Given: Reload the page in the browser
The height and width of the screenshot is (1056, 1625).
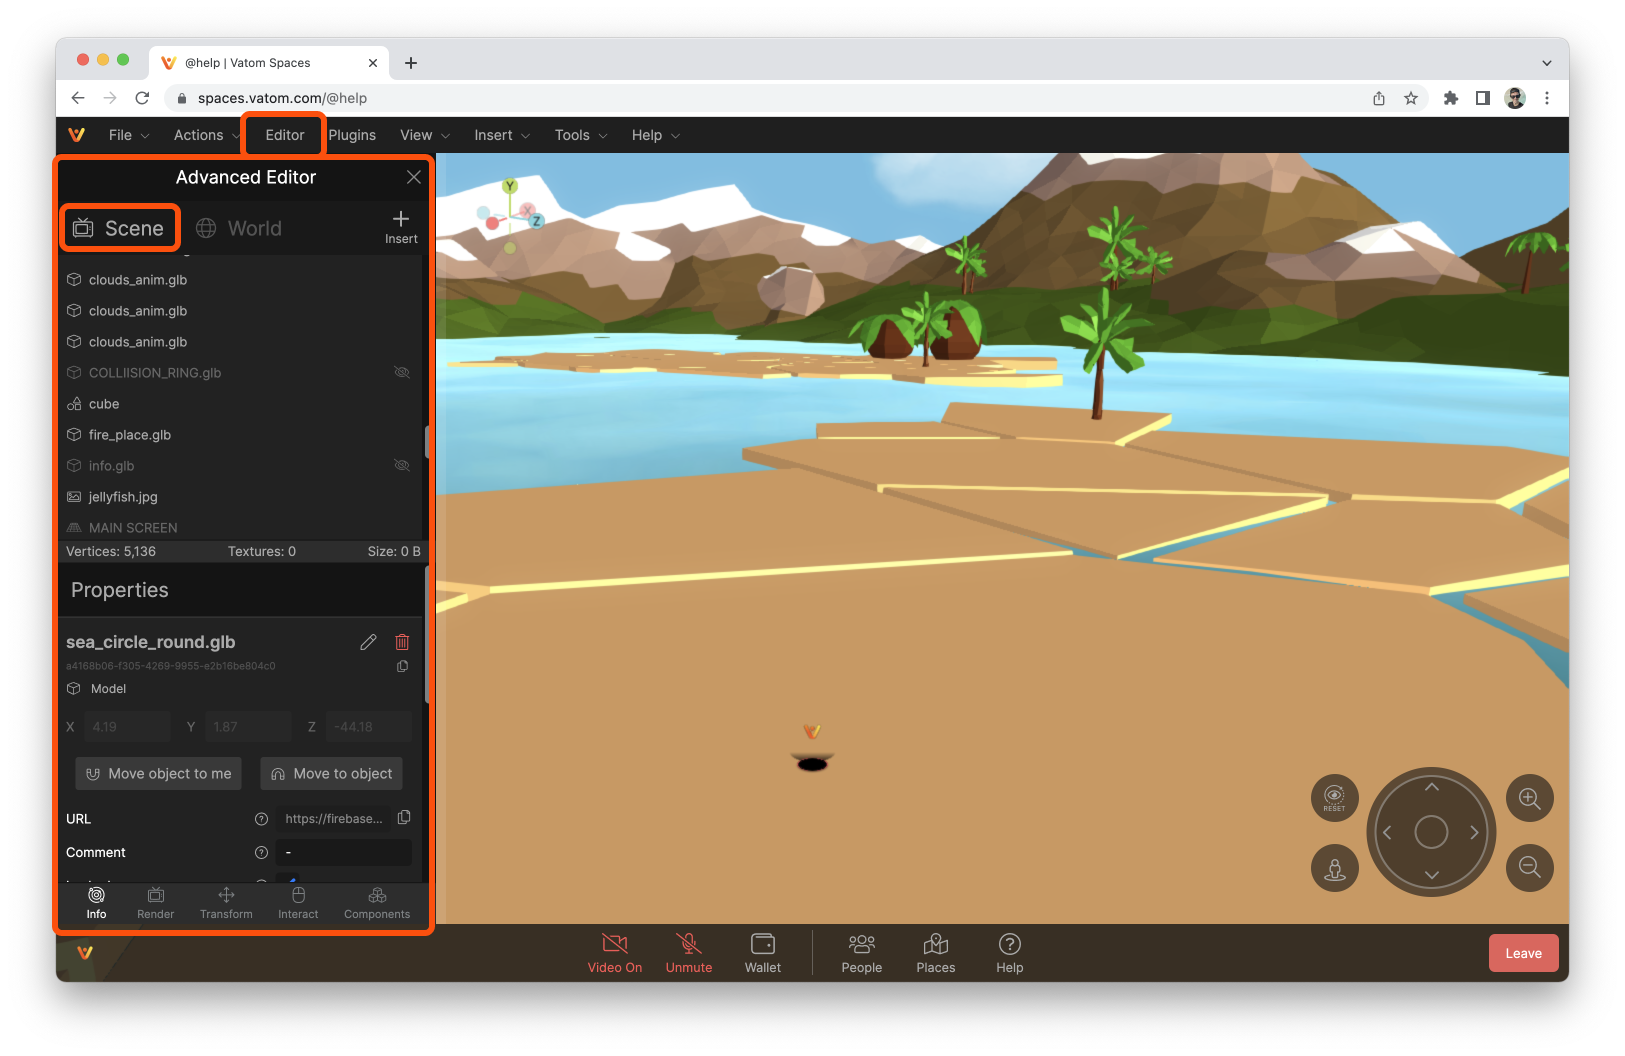Looking at the screenshot, I should pos(142,98).
